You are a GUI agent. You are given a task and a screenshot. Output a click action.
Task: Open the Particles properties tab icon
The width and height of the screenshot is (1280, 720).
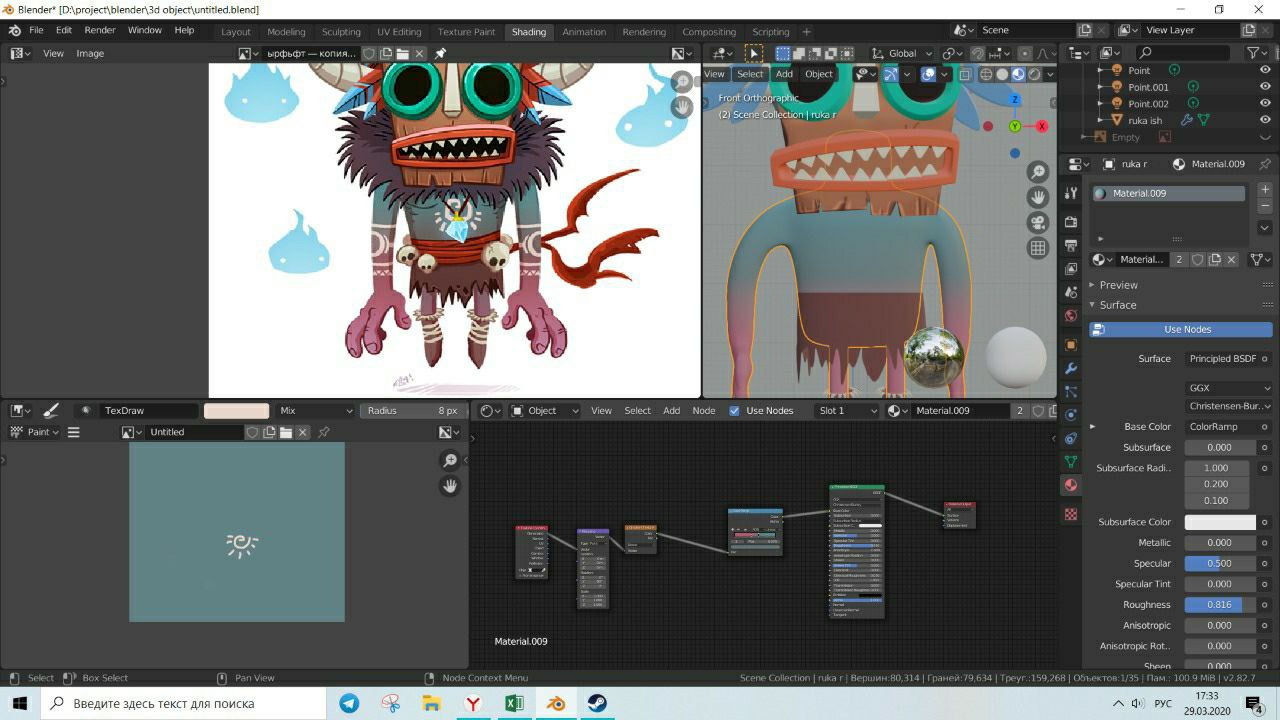[x=1071, y=392]
